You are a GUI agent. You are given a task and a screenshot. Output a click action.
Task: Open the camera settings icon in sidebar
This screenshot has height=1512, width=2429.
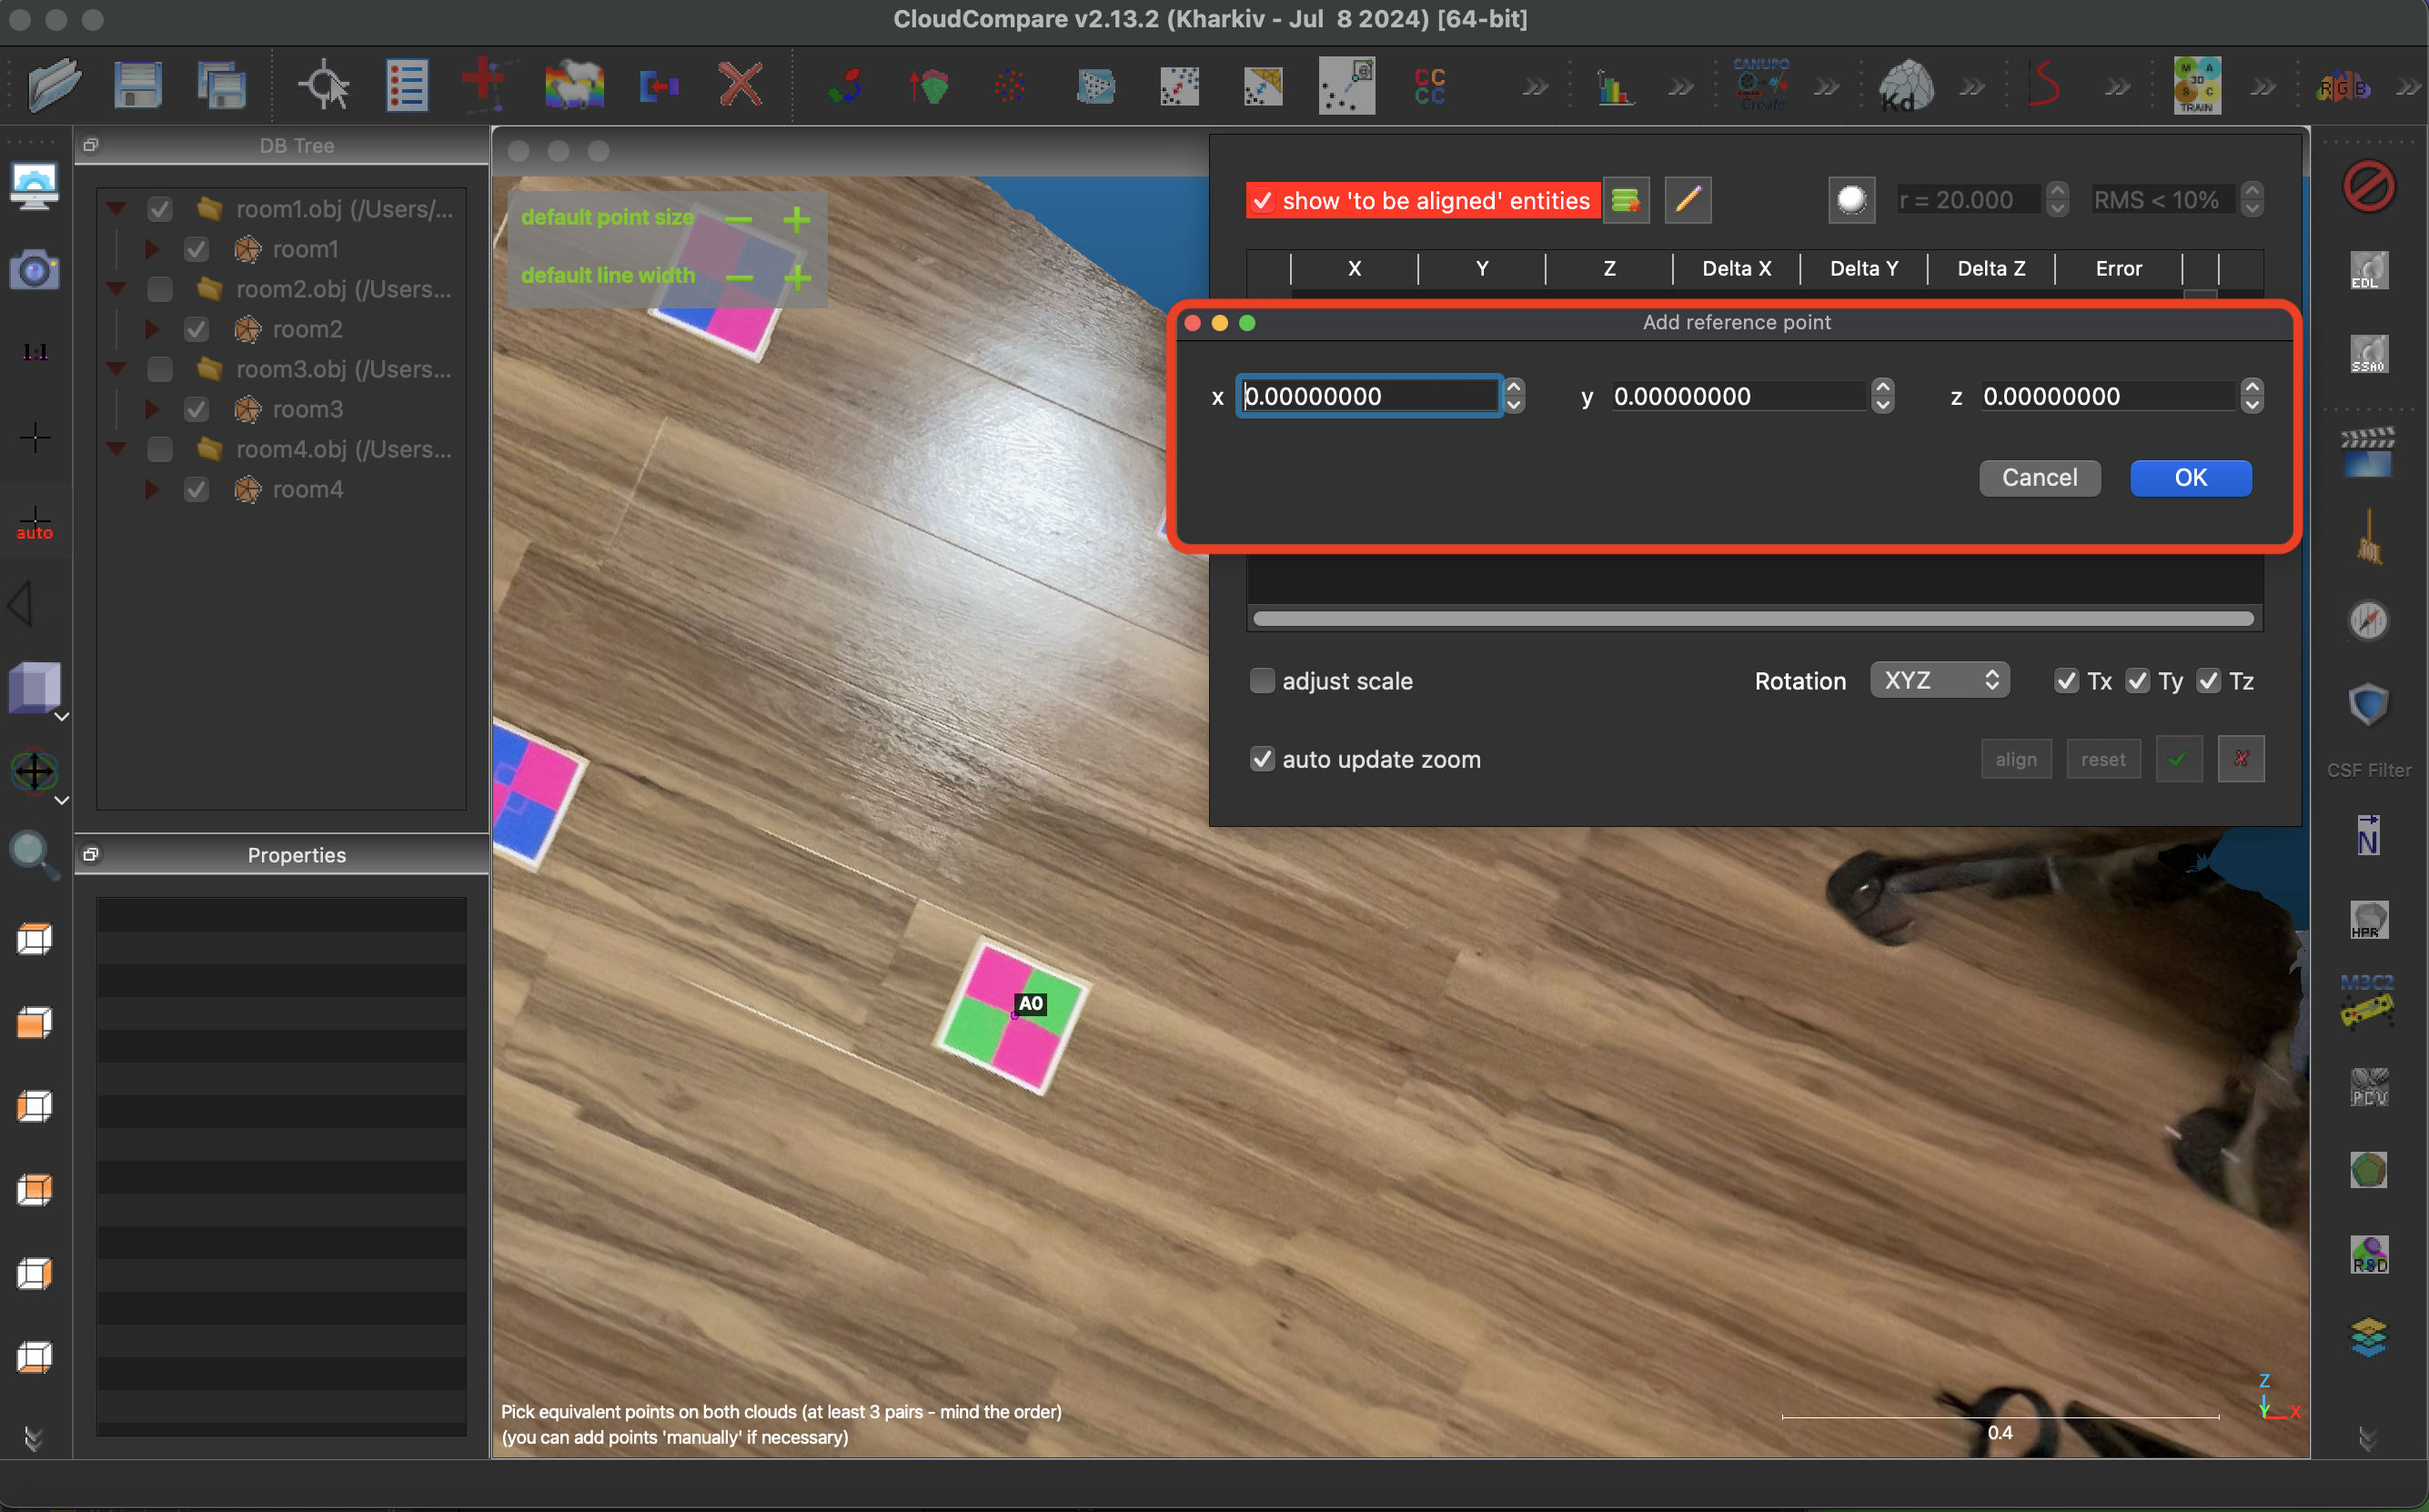coord(34,270)
